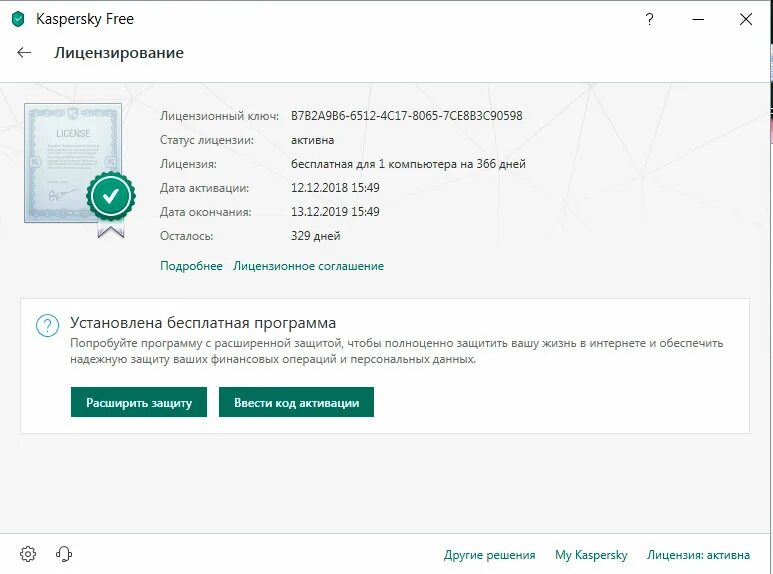Click the 'Kaspersky Free' window title
Viewport: 773px width, 574px height.
coord(85,19)
